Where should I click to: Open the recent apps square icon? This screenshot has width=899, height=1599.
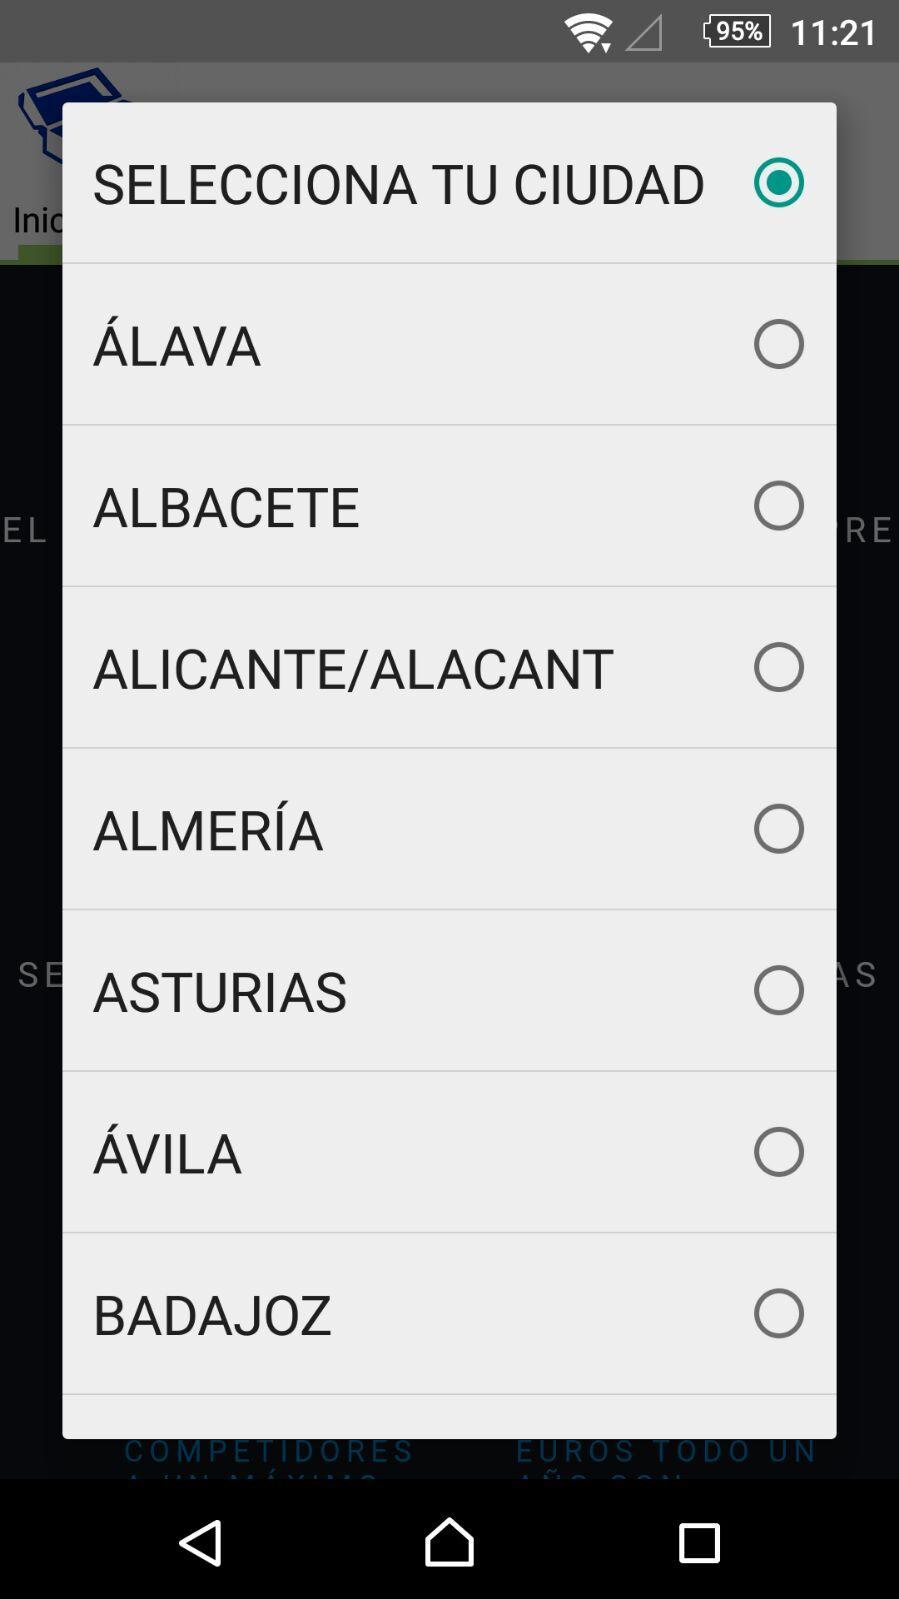[x=698, y=1541]
